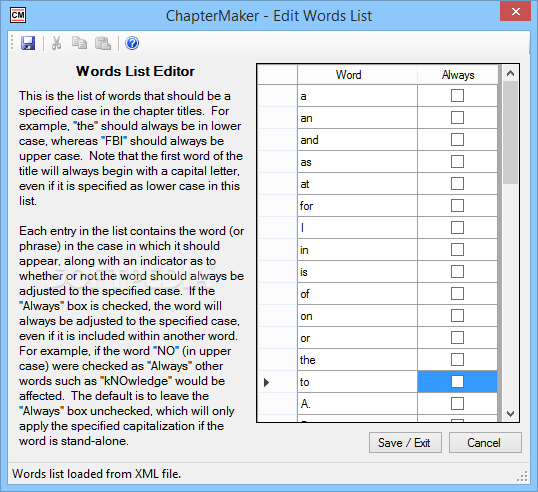This screenshot has height=492, width=538.
Task: Select the word cell "at"
Action: point(357,184)
